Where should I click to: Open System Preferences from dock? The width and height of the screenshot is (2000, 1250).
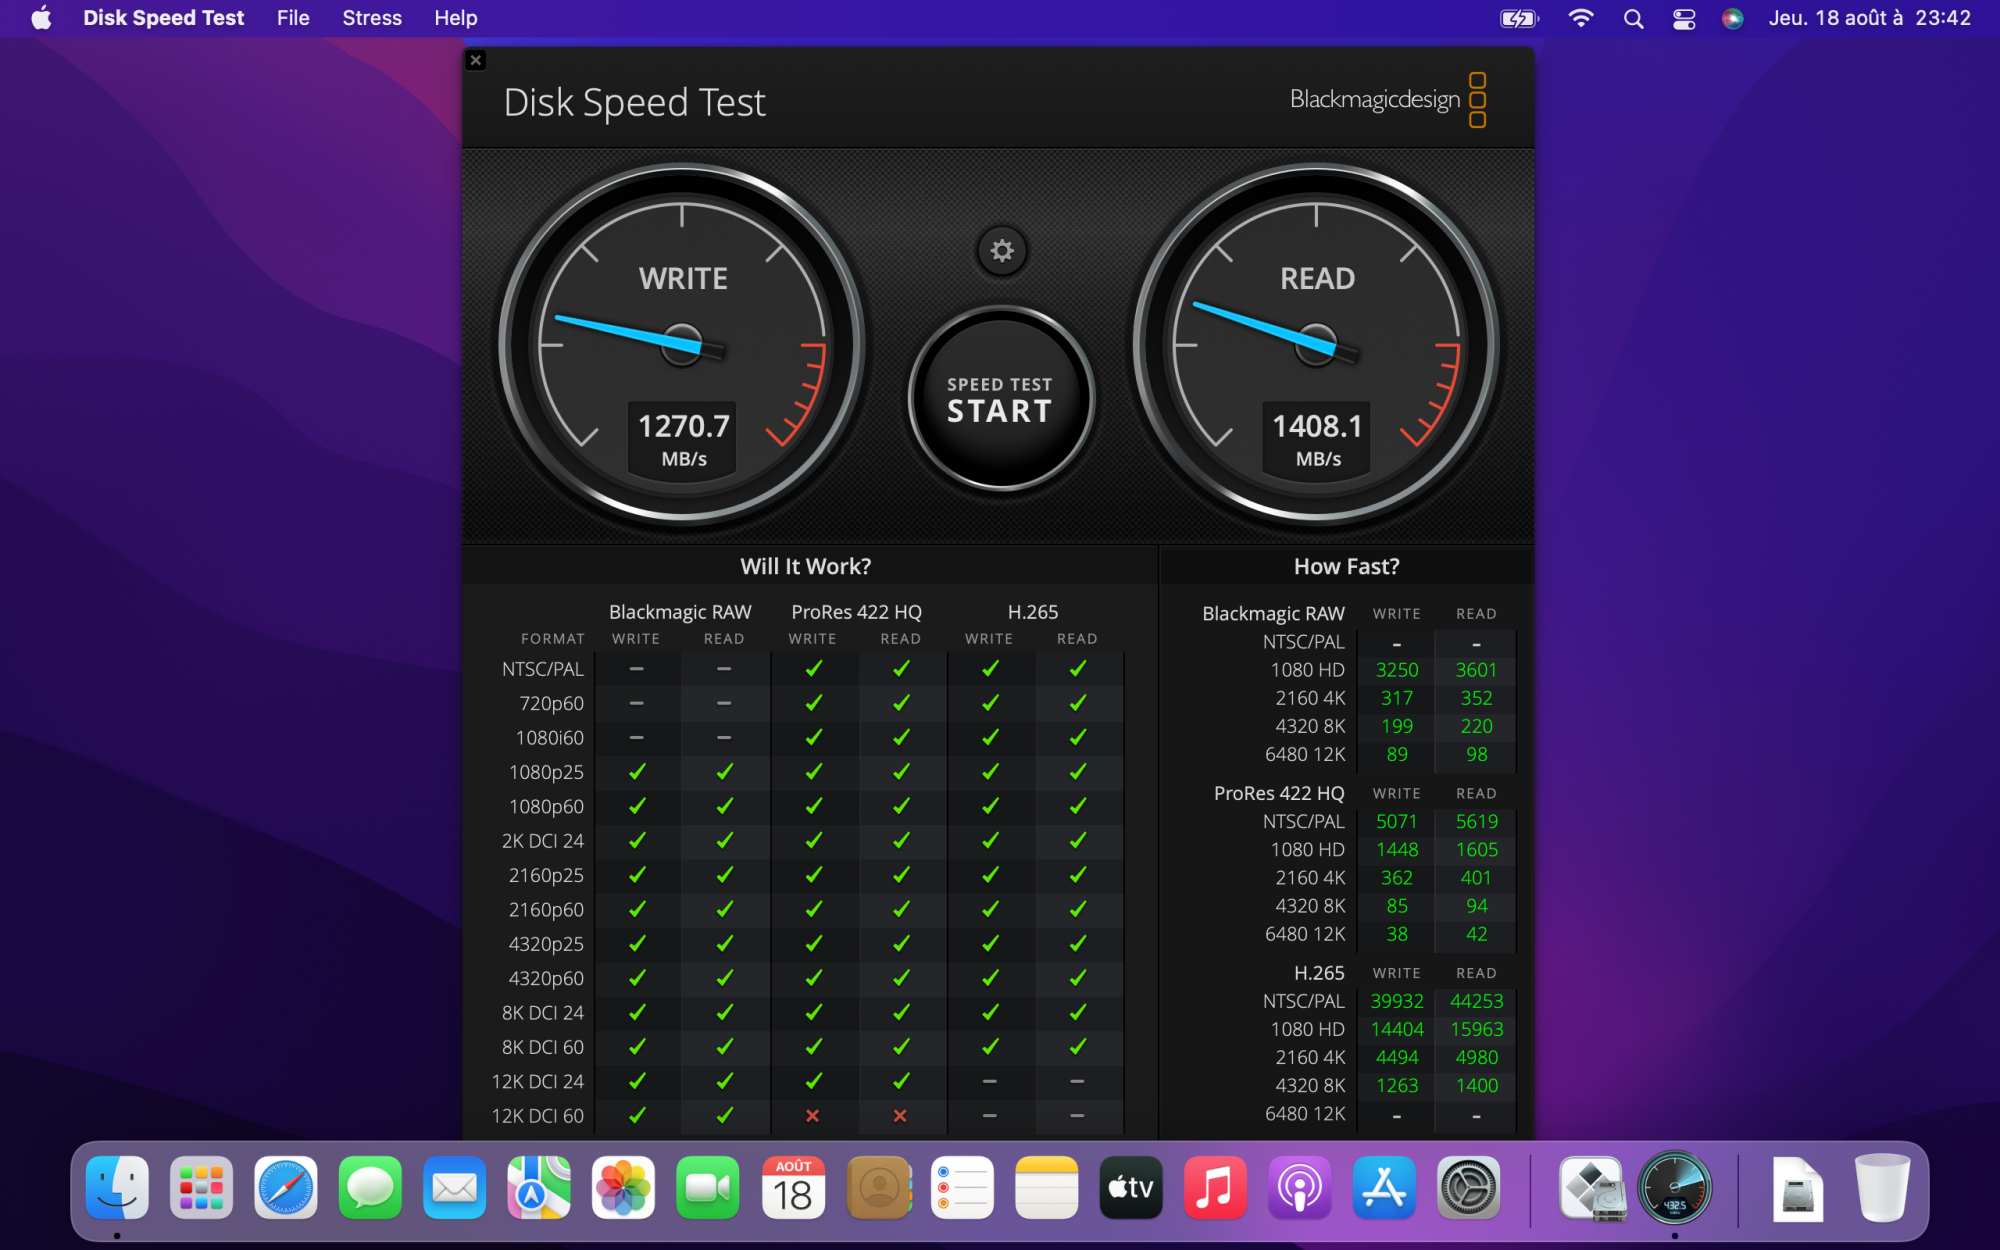[1468, 1188]
